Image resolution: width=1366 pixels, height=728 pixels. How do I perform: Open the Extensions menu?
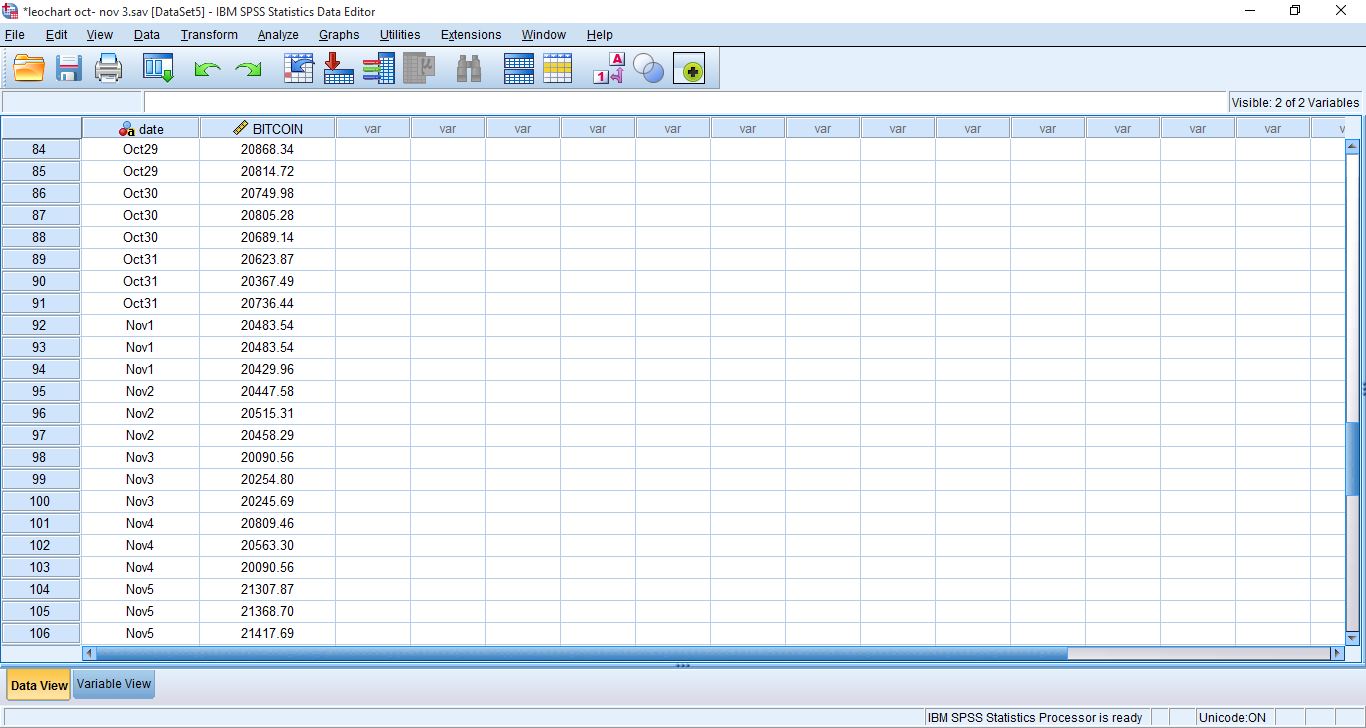pos(471,34)
